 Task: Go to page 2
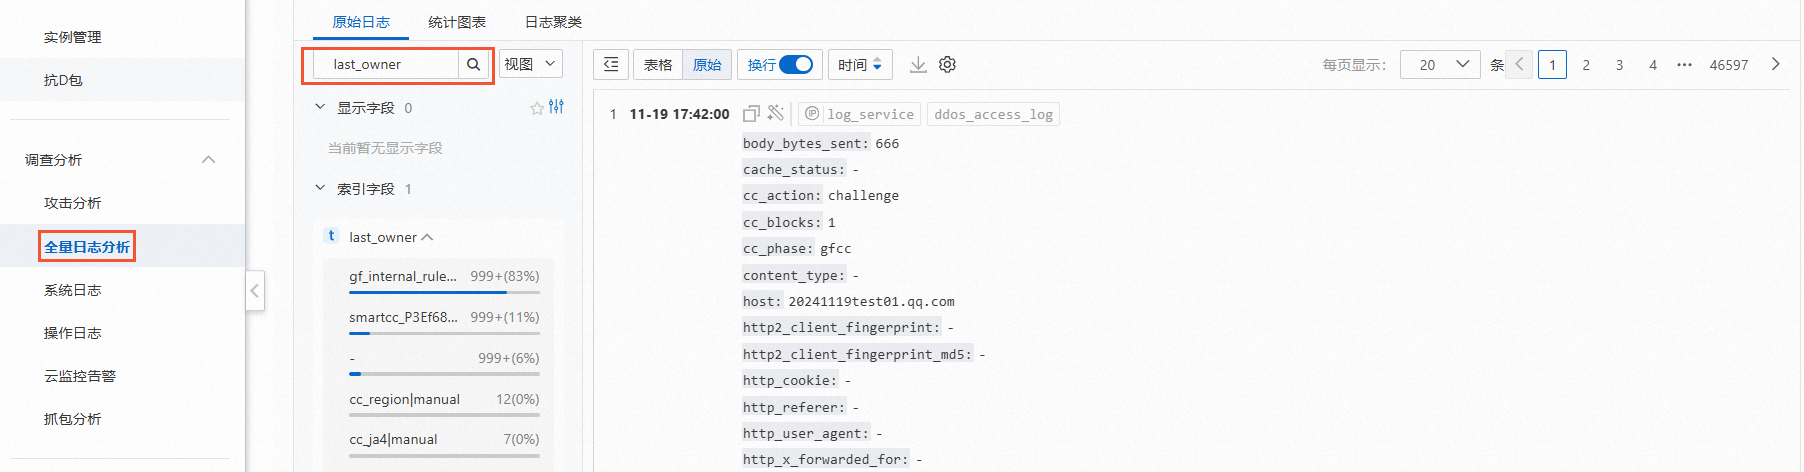[1586, 65]
